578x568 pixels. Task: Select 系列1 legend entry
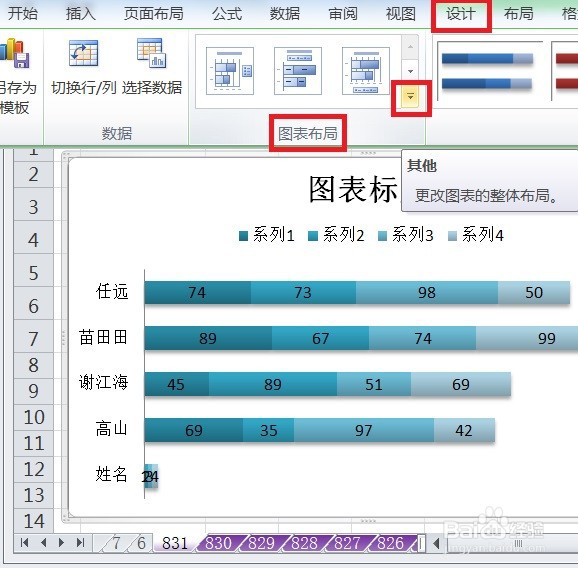point(267,235)
